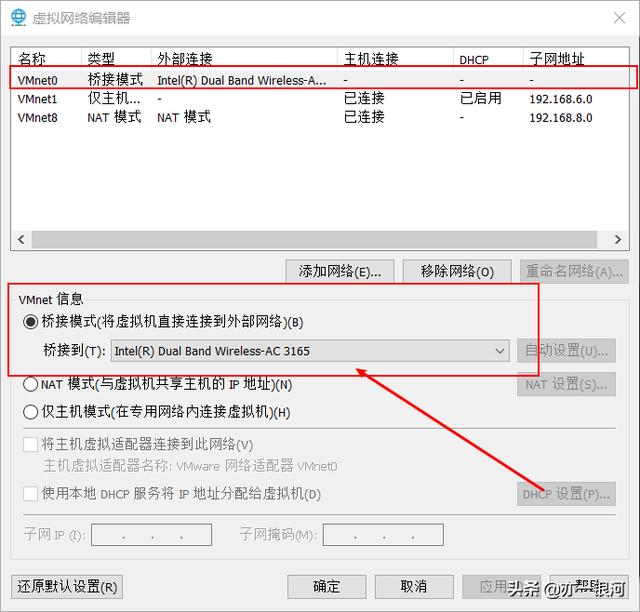Click the 192.168.6.0 subnet address cell
The width and height of the screenshot is (640, 612).
561,99
